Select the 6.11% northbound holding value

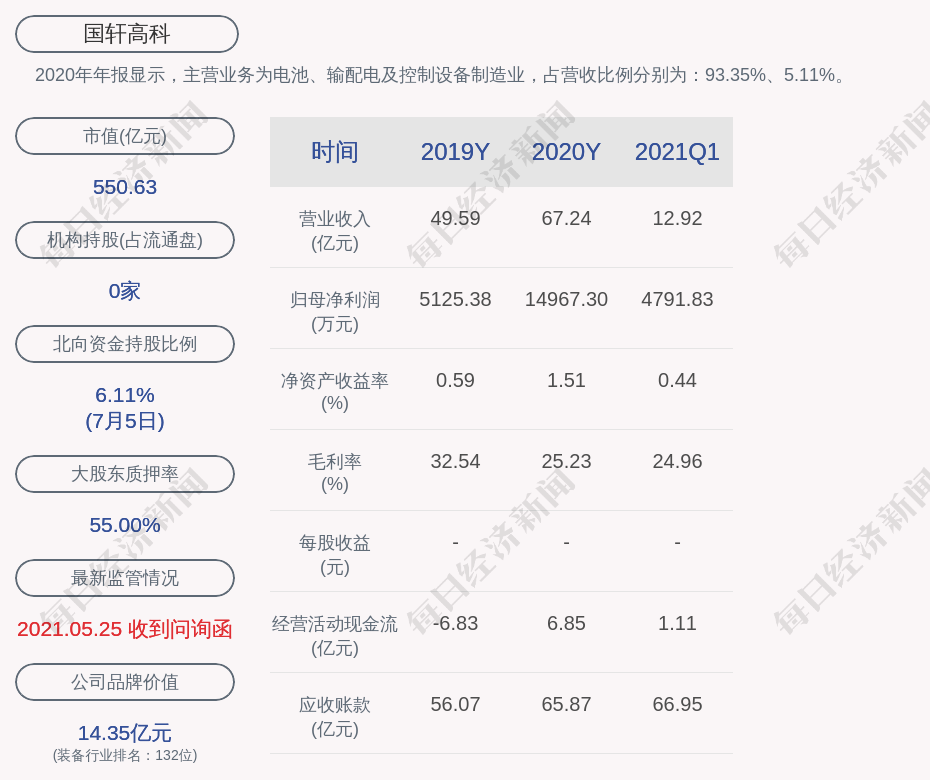click(125, 395)
